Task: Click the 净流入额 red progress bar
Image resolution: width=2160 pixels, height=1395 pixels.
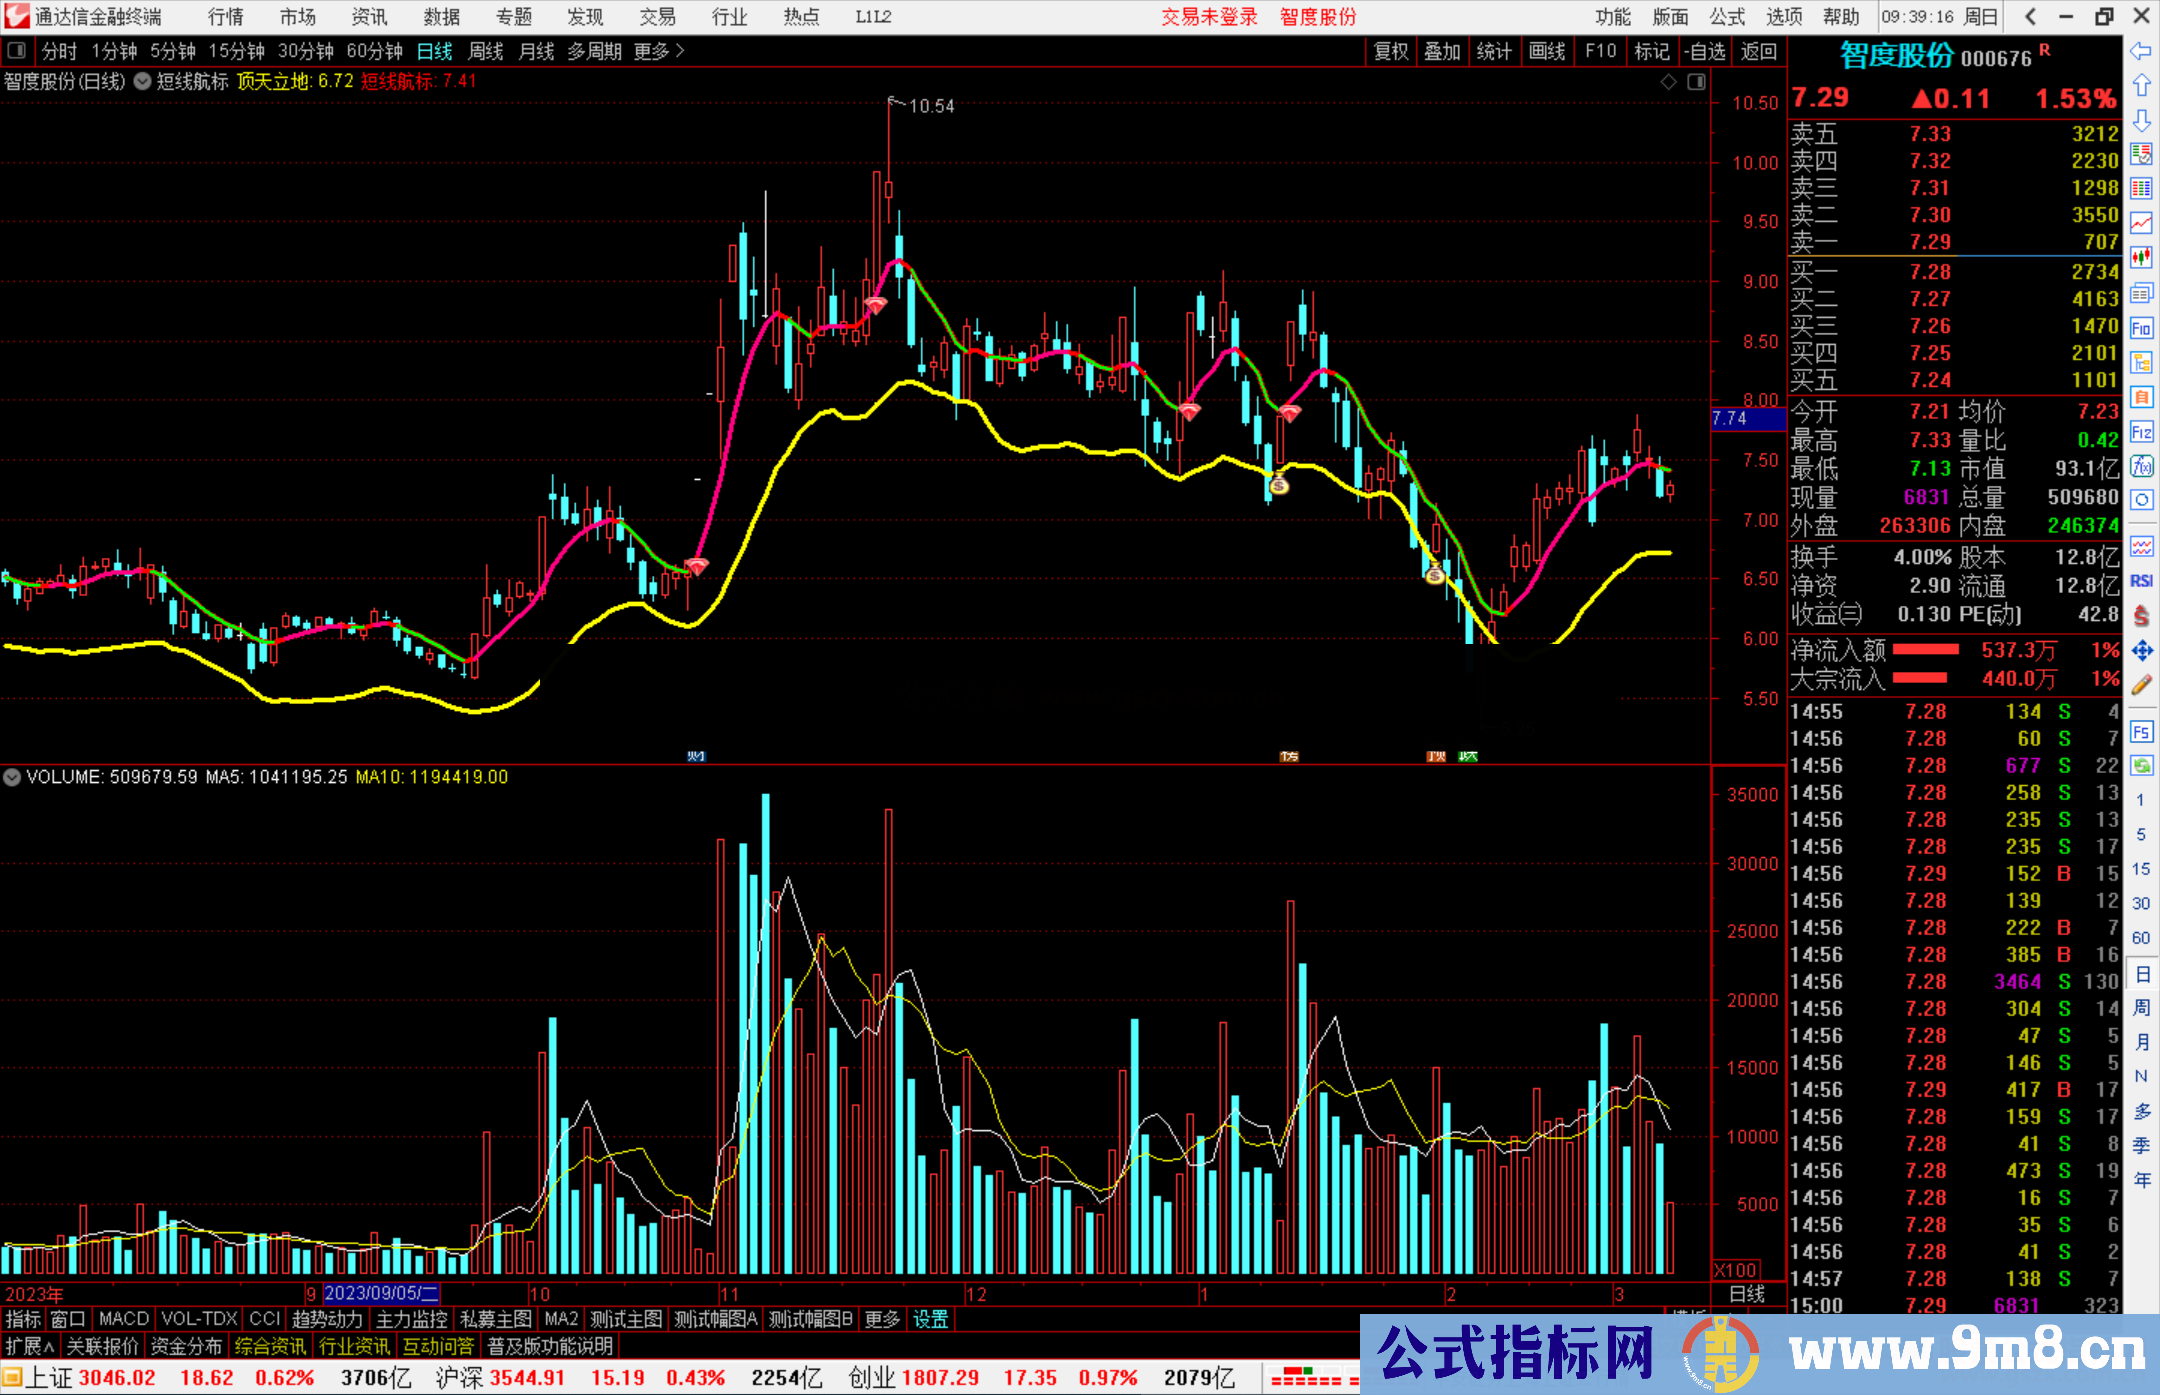Action: point(1926,650)
